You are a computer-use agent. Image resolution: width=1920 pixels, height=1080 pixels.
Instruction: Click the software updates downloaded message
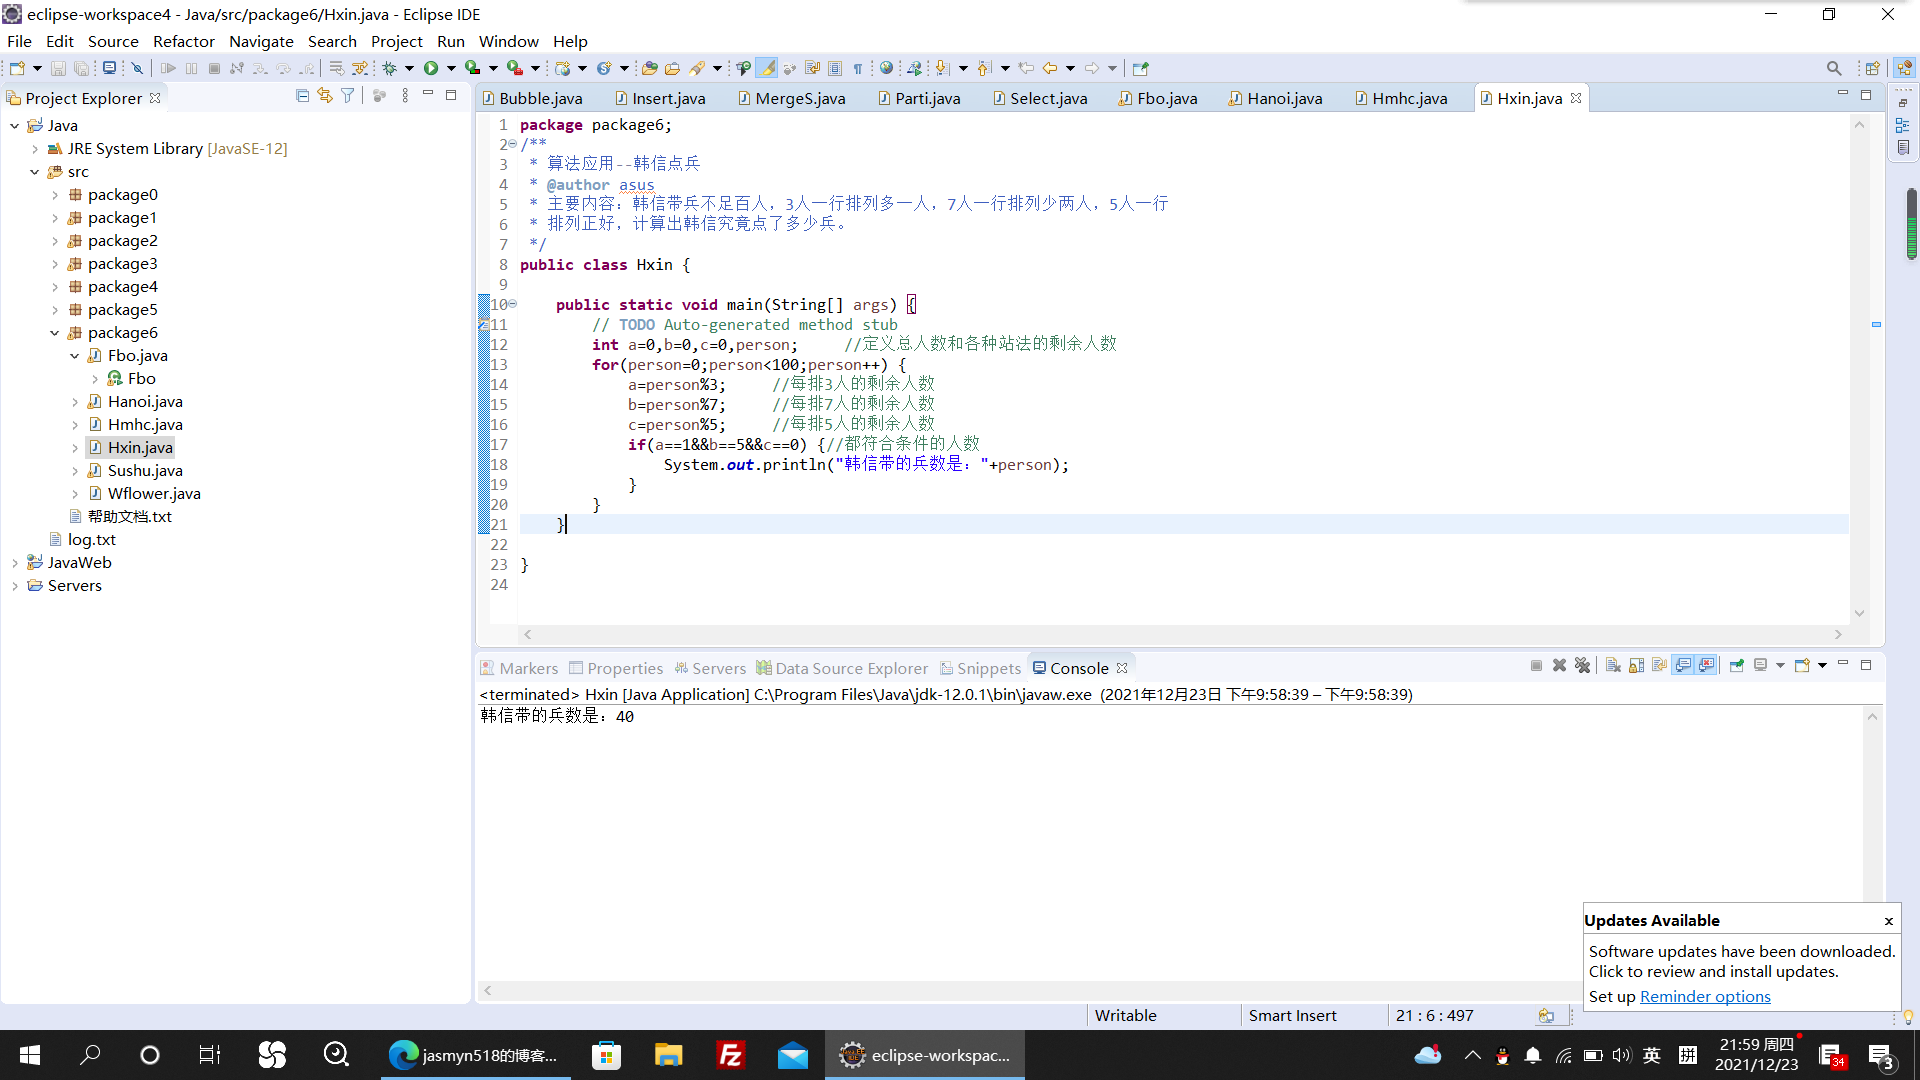pos(1742,961)
